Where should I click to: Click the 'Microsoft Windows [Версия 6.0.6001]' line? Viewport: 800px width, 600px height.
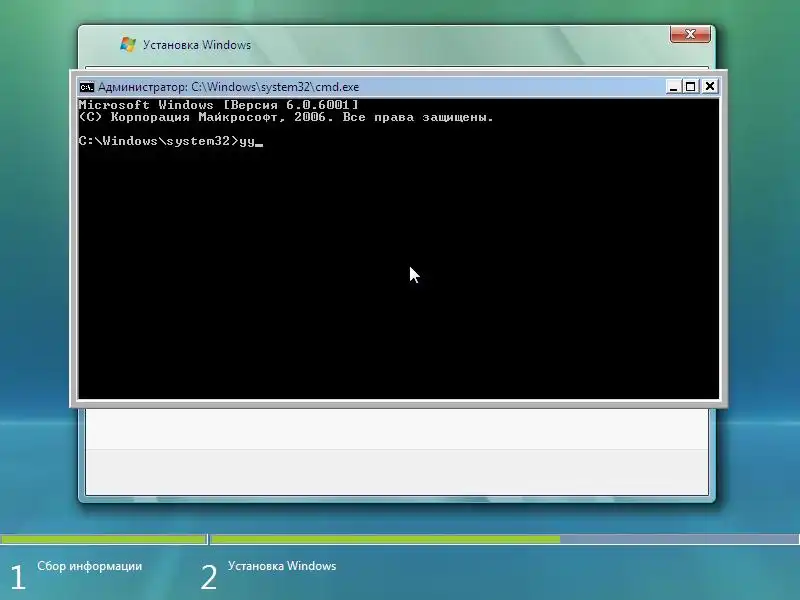click(x=218, y=105)
